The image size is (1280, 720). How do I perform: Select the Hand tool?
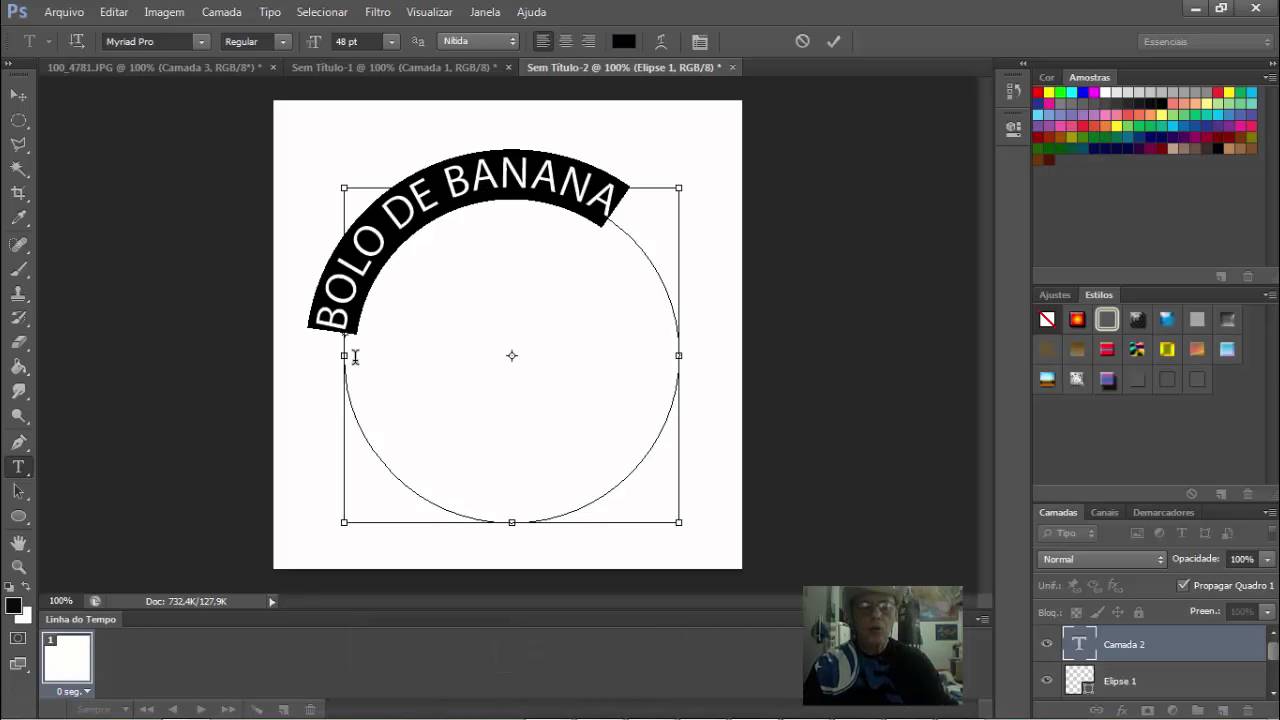click(18, 542)
